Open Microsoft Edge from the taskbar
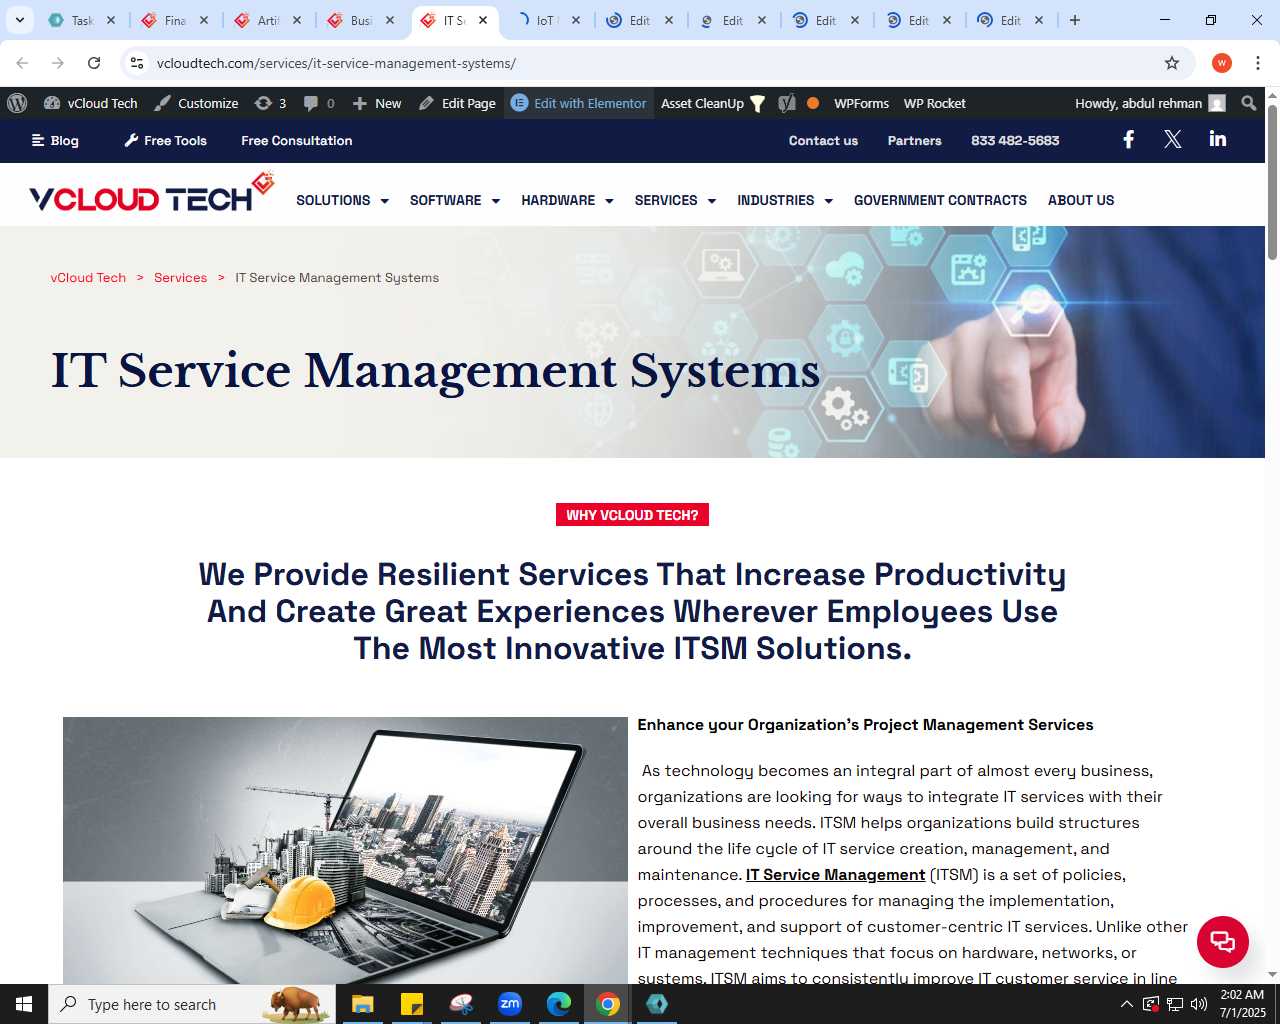 (559, 1004)
